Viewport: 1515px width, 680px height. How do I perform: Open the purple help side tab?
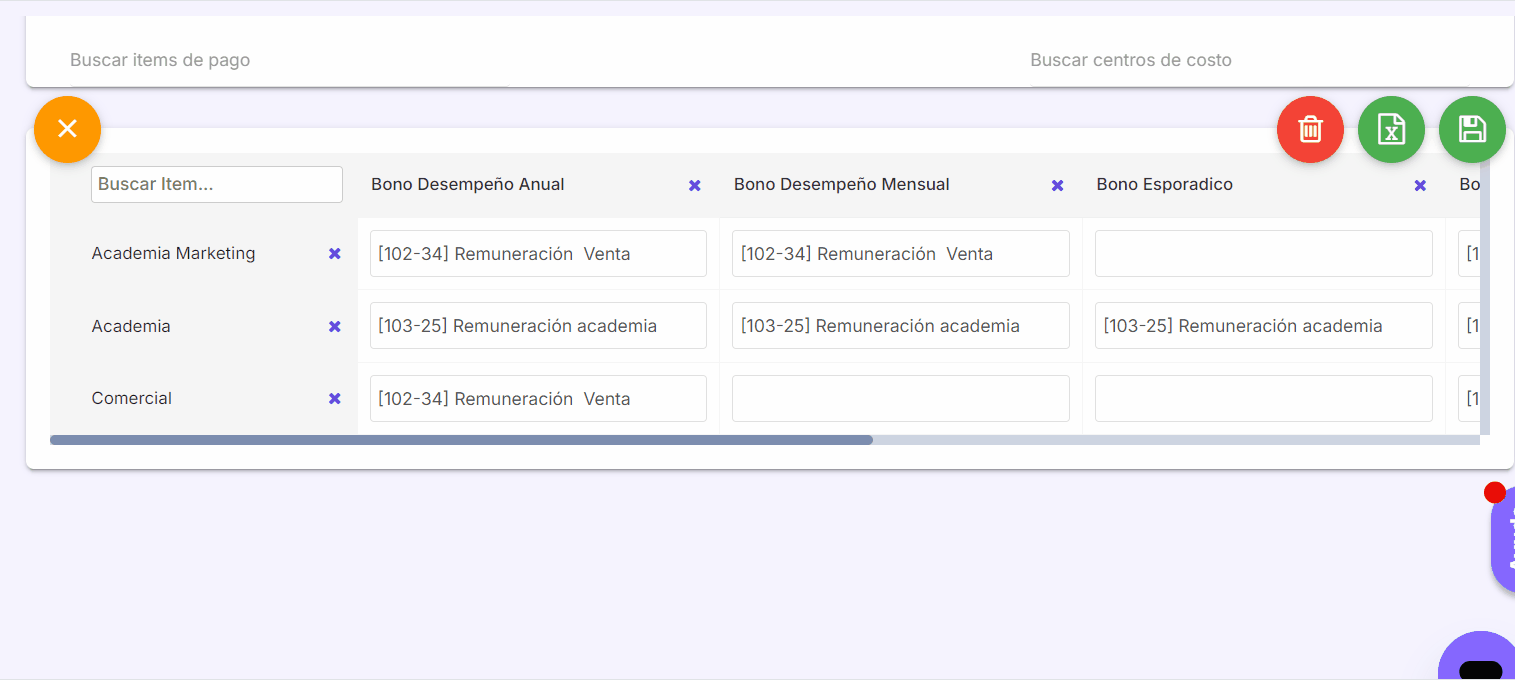point(1503,540)
